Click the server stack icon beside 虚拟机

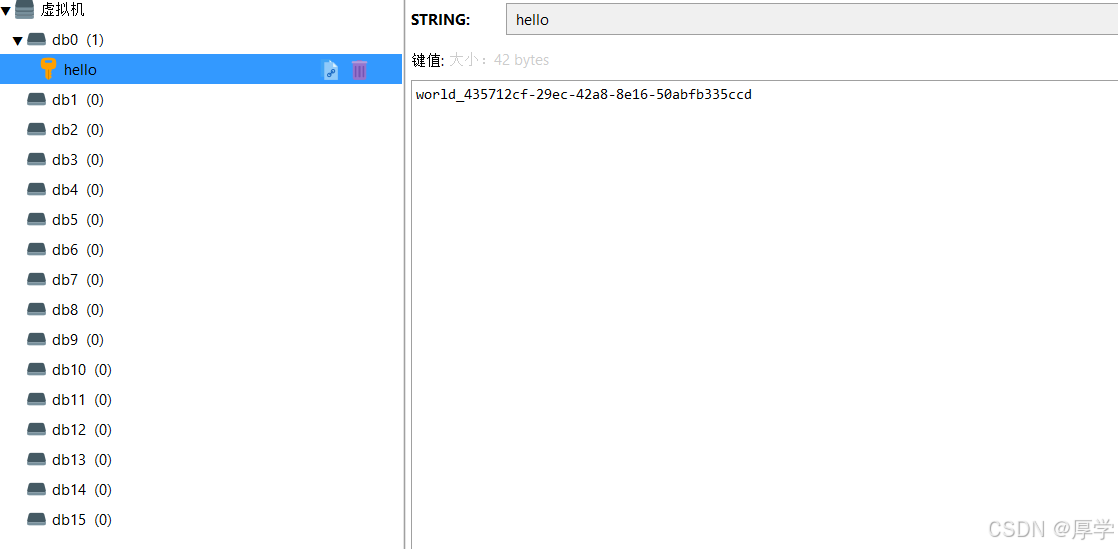point(24,10)
